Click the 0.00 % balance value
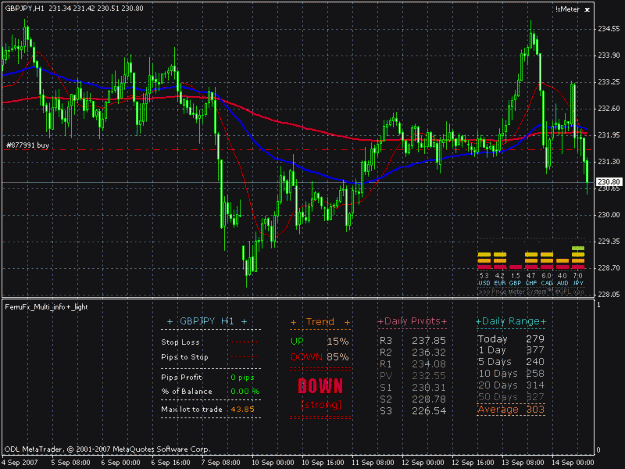This screenshot has height=469, width=625. coord(245,391)
